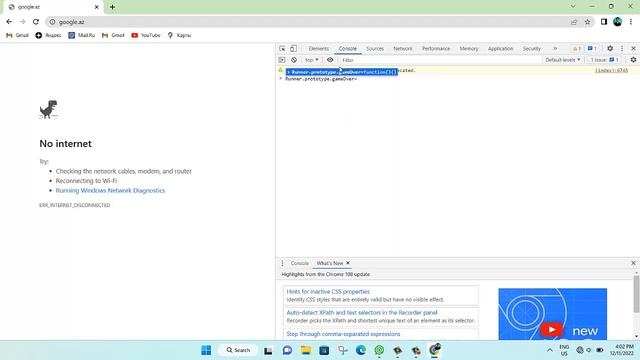Open the tab search chevron

pos(573,6)
